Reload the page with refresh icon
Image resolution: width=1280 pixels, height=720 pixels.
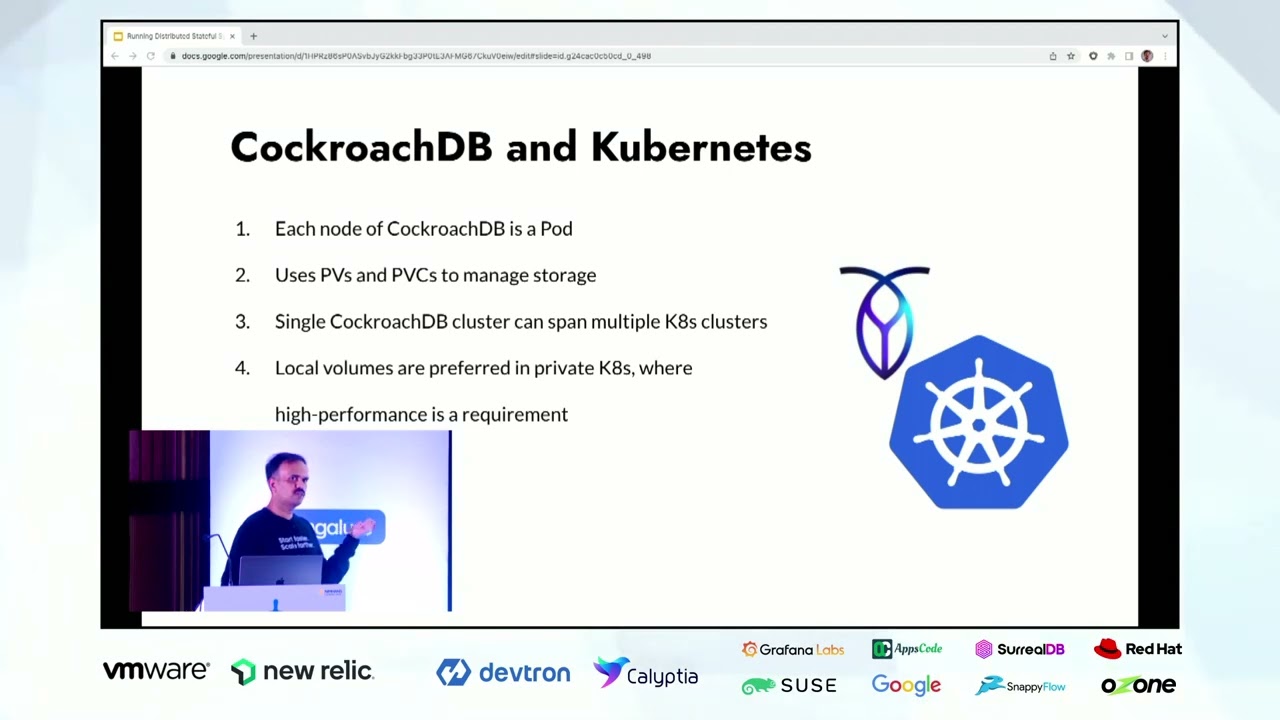pos(150,56)
